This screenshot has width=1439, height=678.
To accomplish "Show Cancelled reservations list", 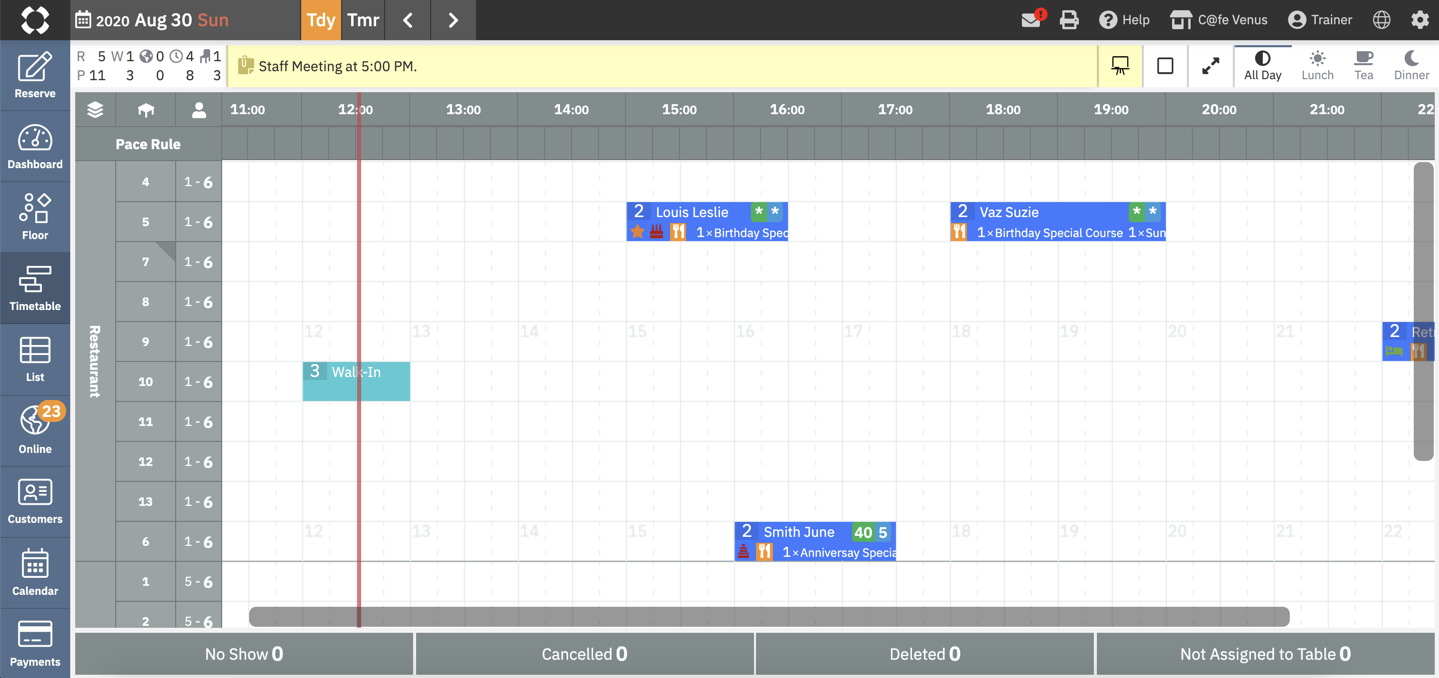I will pyautogui.click(x=584, y=654).
